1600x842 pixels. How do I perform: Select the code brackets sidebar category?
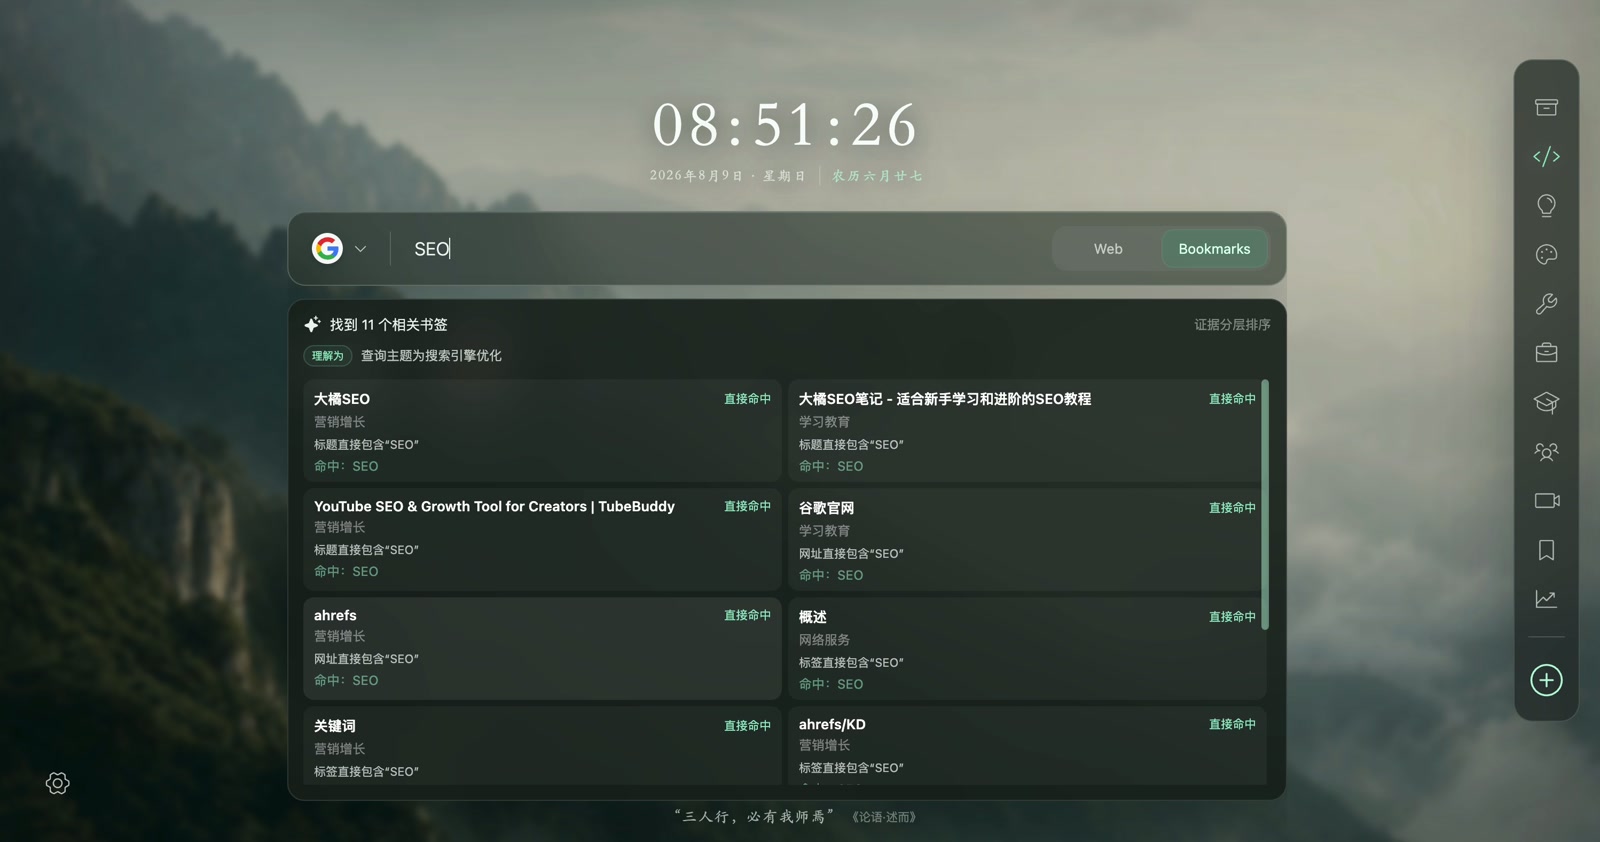coord(1546,156)
